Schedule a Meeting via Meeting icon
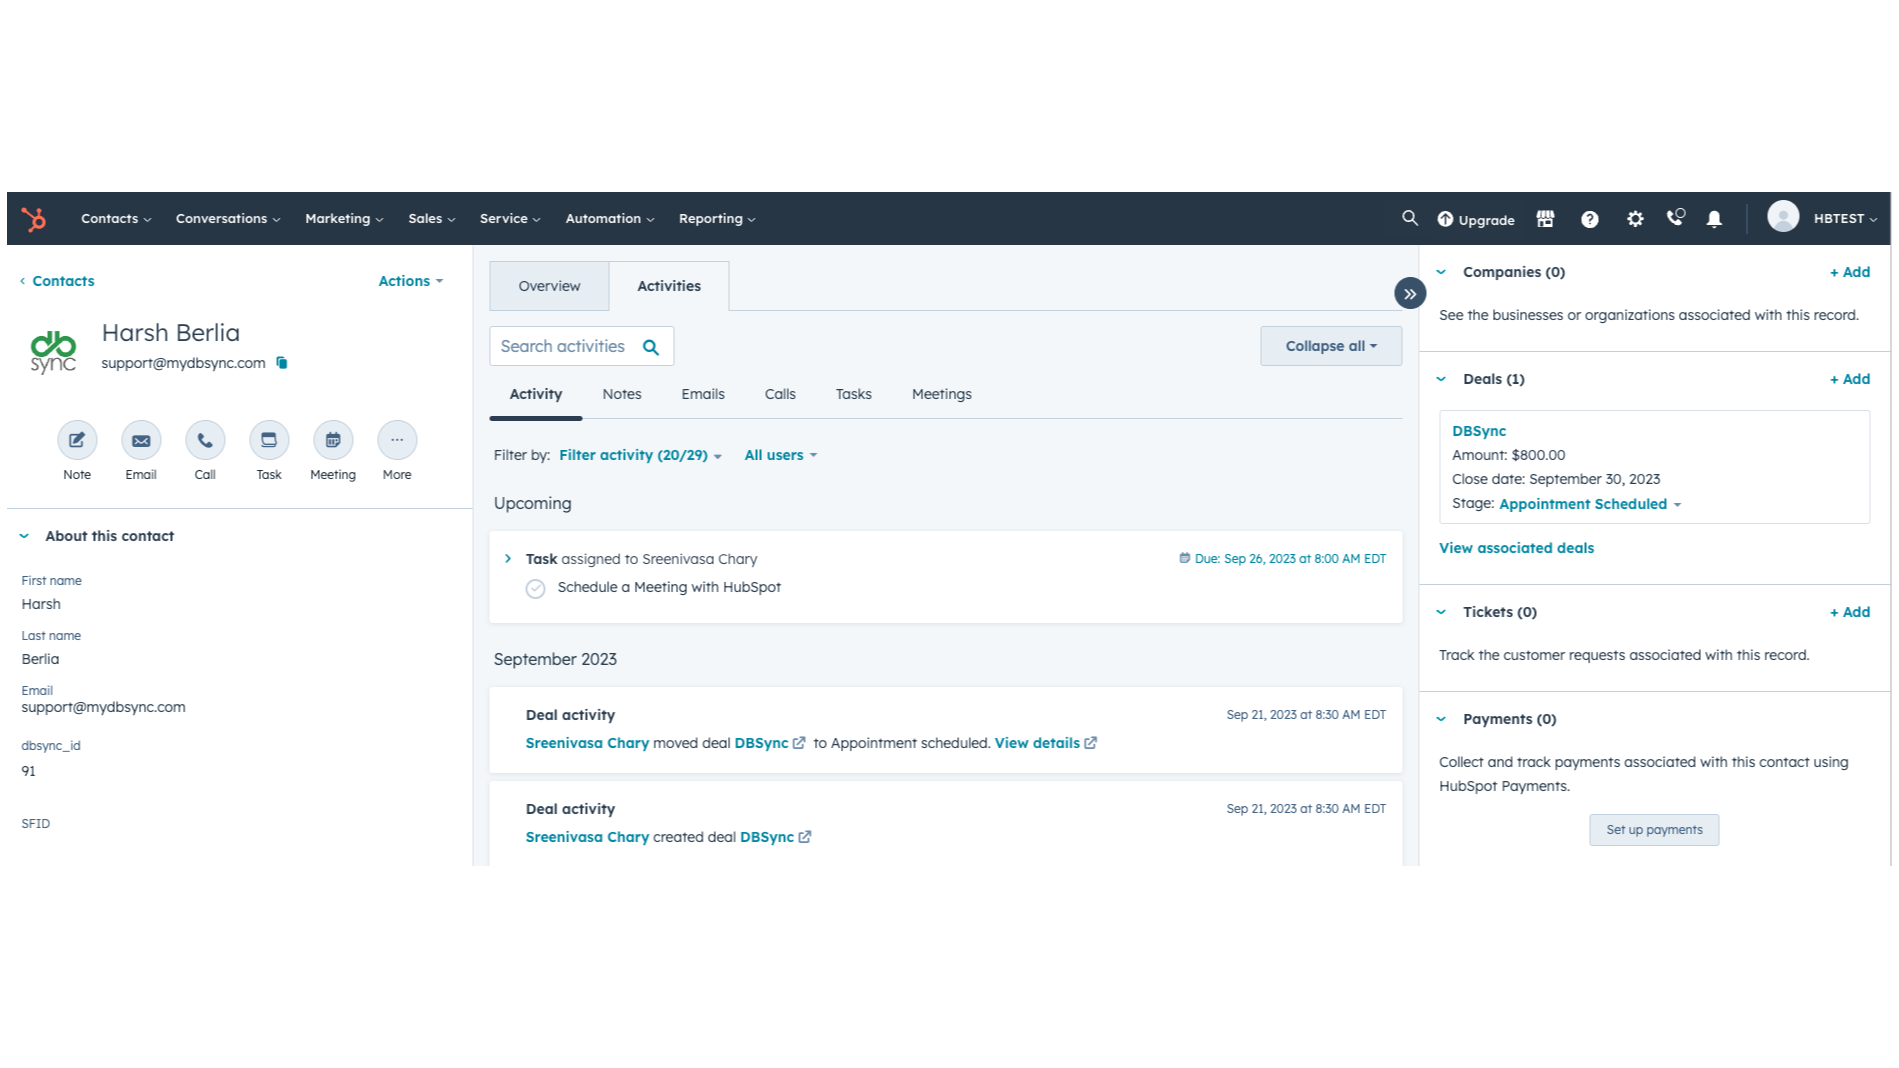Image resolution: width=1899 pixels, height=1068 pixels. [x=333, y=440]
